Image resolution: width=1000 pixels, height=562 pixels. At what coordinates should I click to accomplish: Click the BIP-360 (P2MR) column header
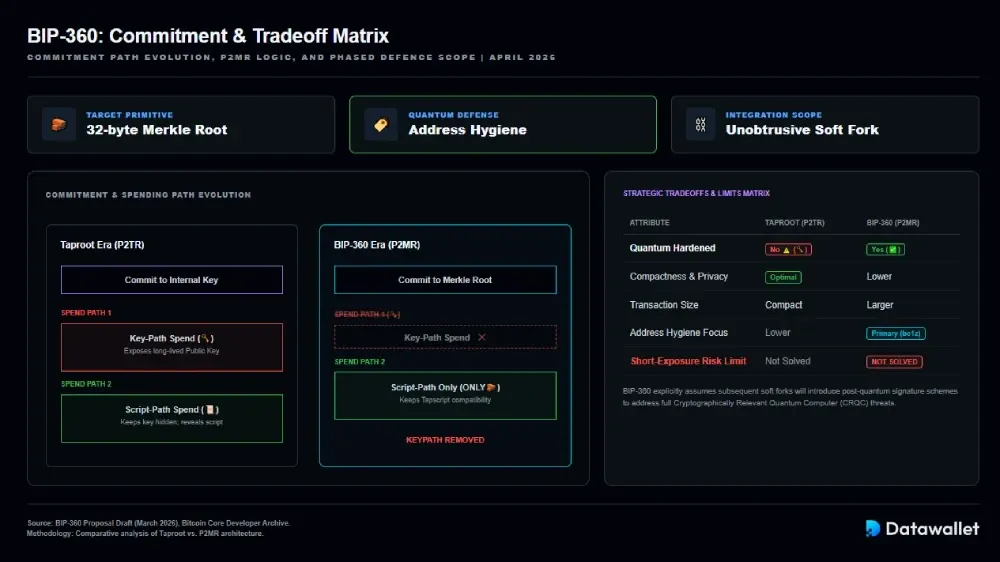click(x=893, y=223)
